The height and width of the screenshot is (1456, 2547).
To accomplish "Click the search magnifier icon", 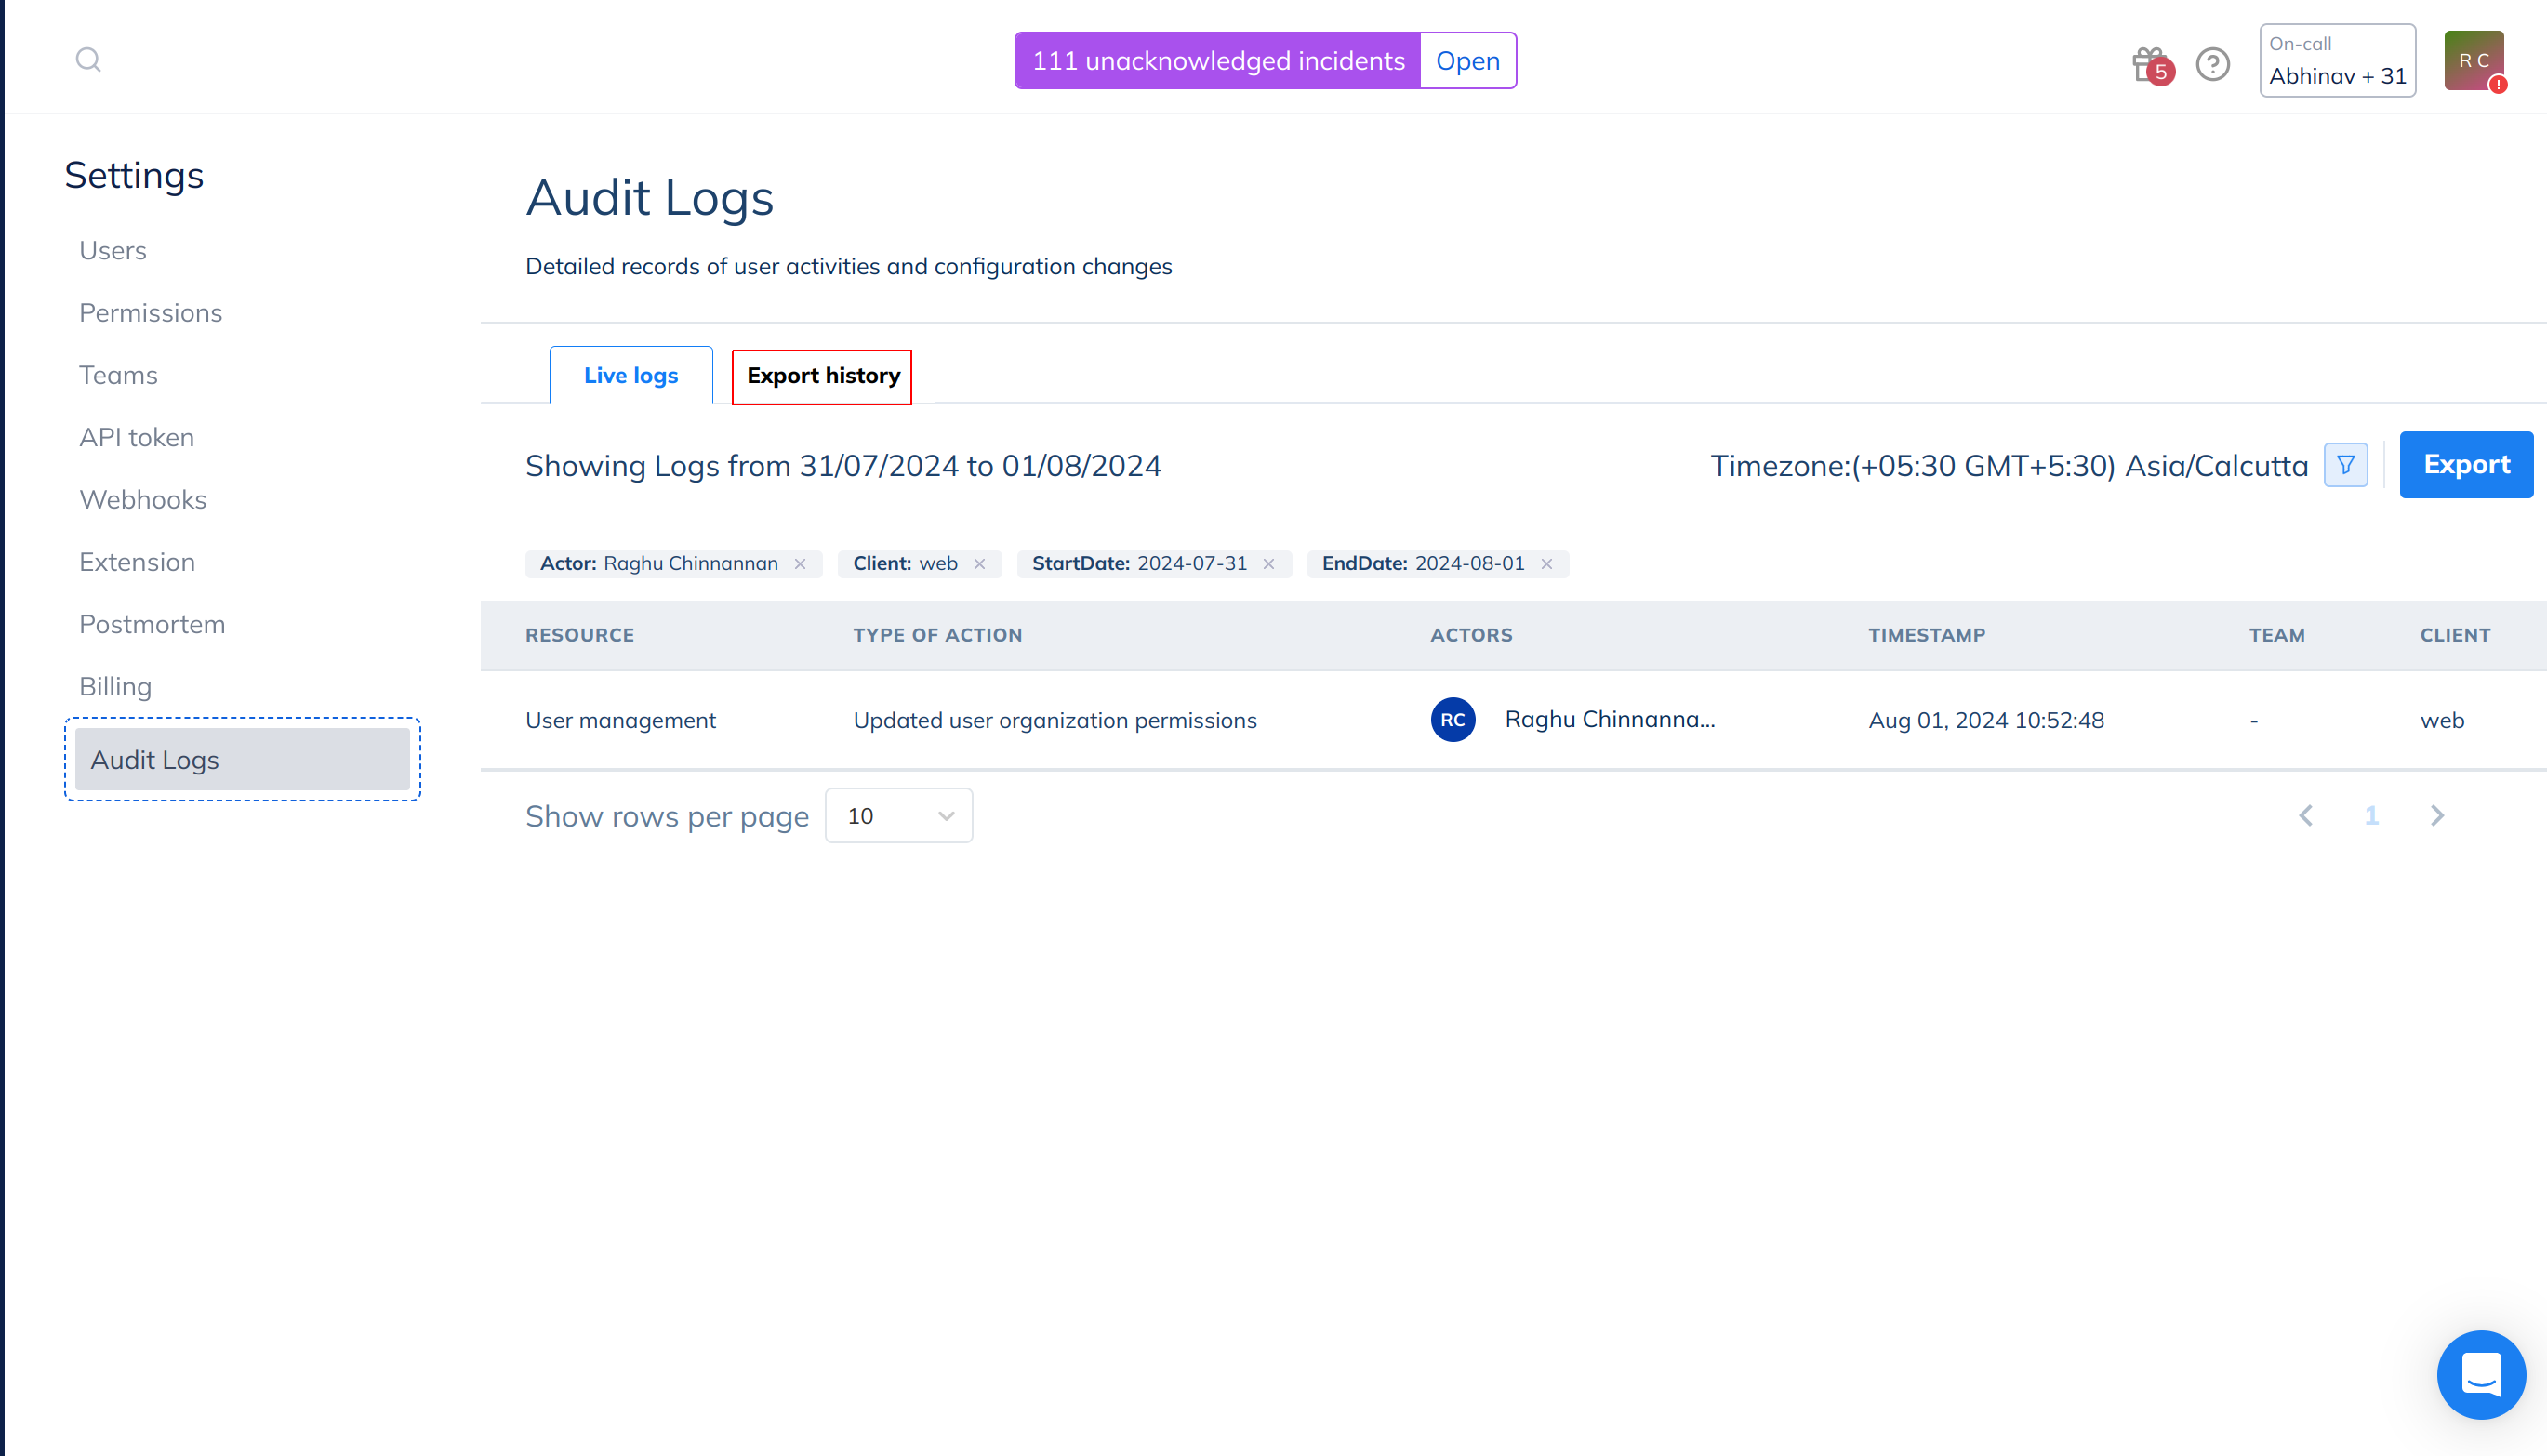I will (x=88, y=60).
